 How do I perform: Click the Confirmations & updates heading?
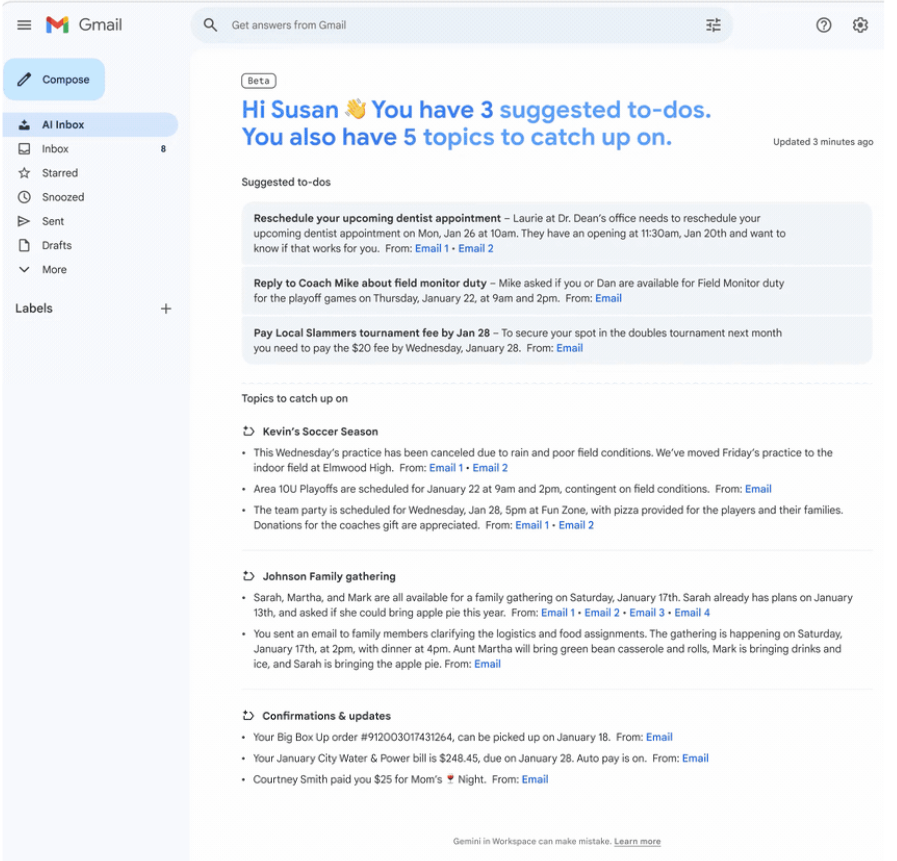(327, 716)
